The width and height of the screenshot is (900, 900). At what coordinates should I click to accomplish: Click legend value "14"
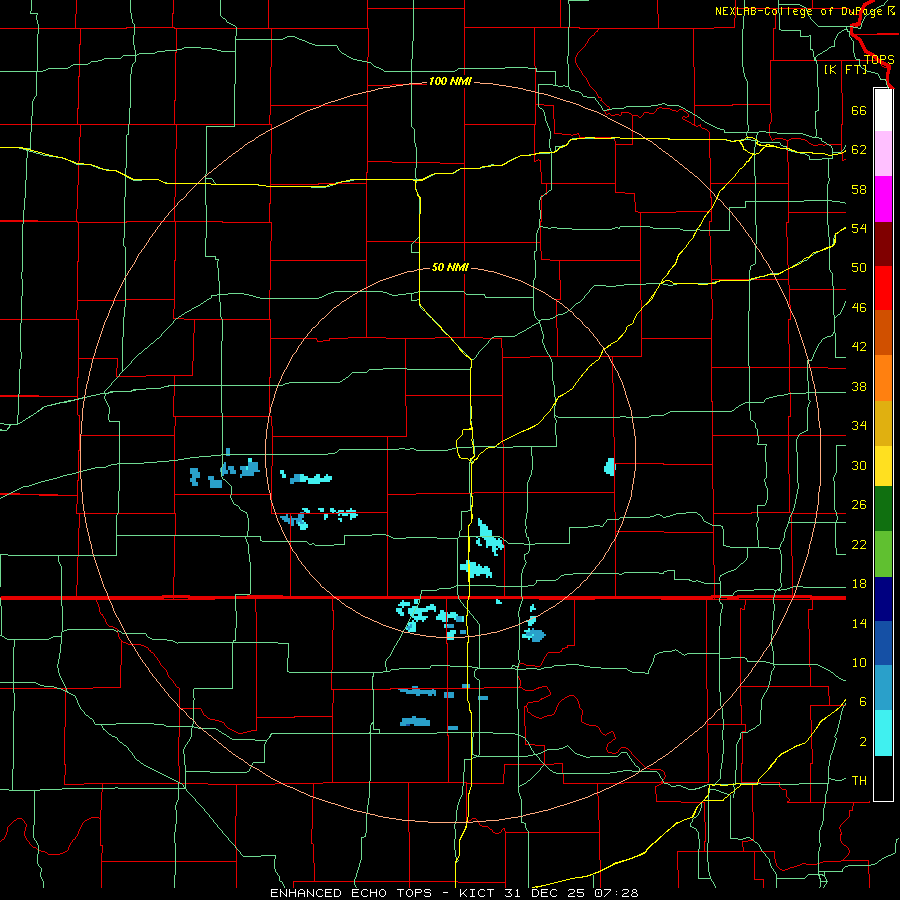[x=859, y=623]
